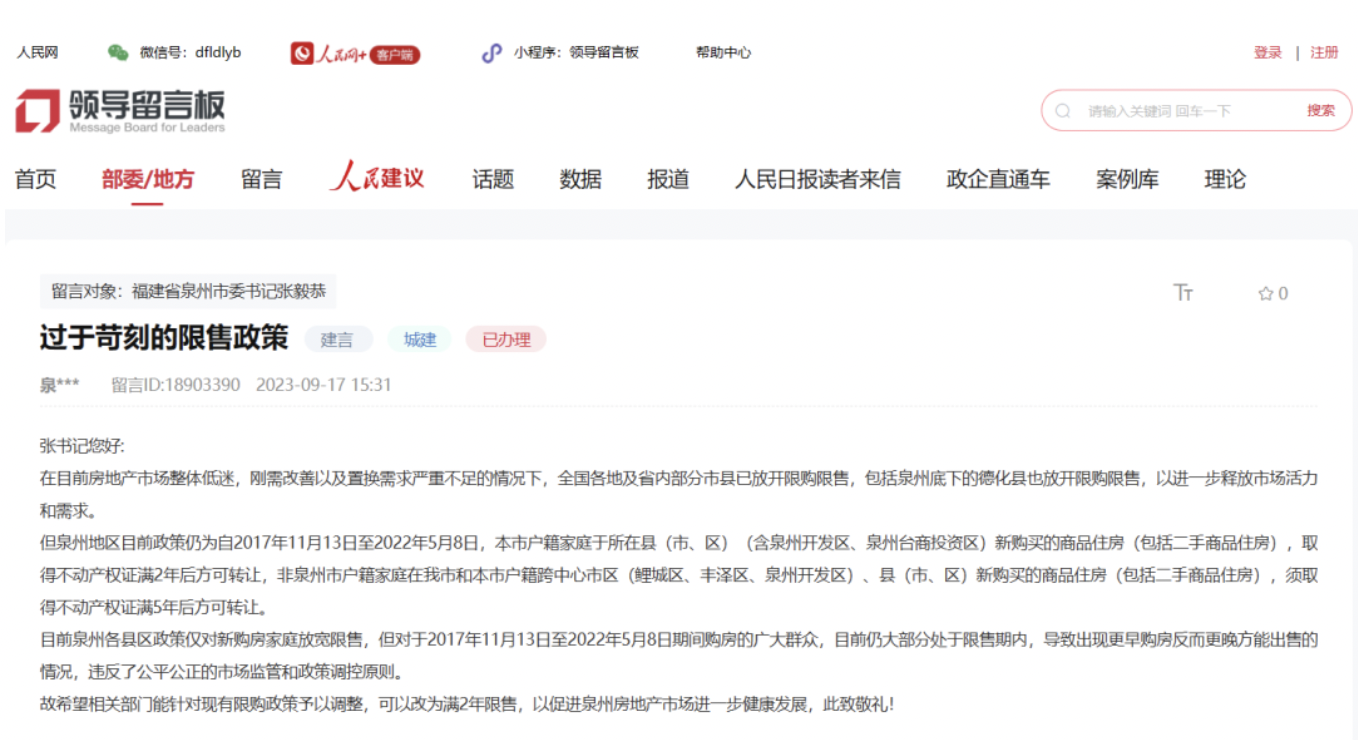1358x740 pixels.
Task: Open 人民日报读者来信 section
Action: tap(817, 180)
